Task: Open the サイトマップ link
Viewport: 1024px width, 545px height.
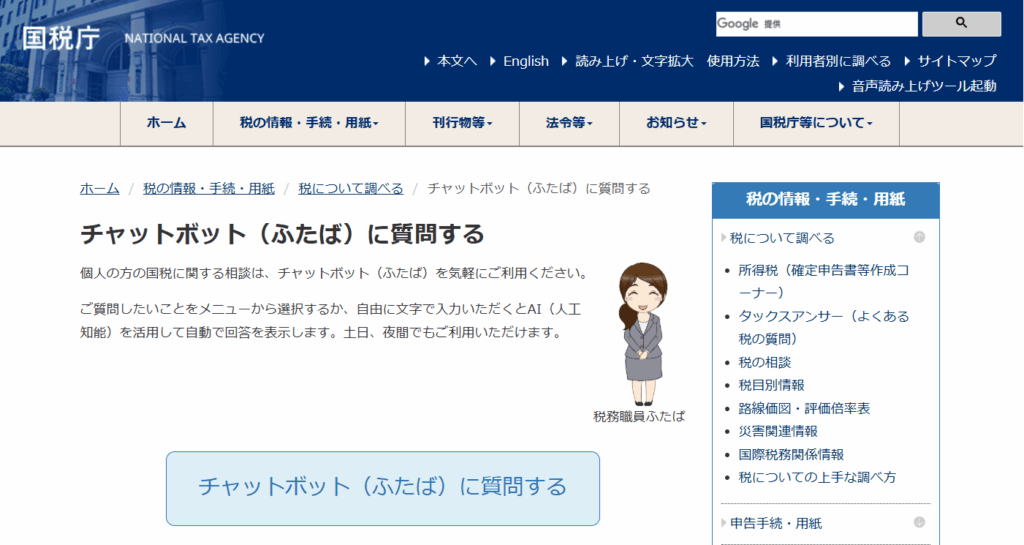Action: click(x=957, y=61)
